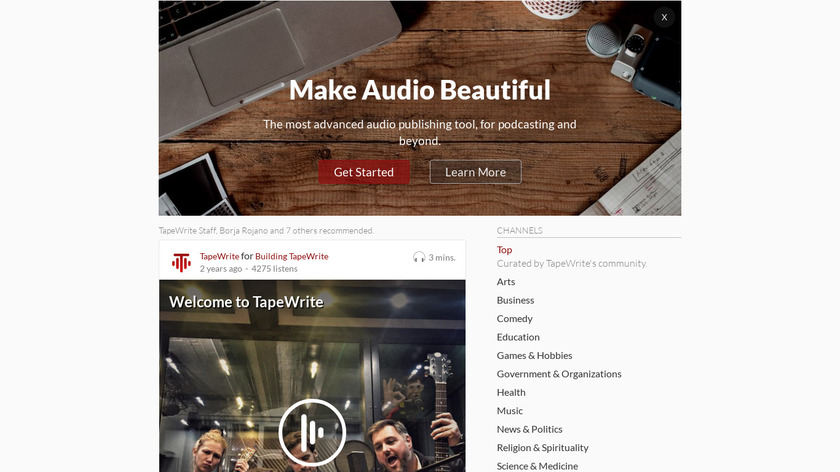The height and width of the screenshot is (472, 840).
Task: Open the Welcome to TapeWrite cover image
Action: pyautogui.click(x=312, y=376)
